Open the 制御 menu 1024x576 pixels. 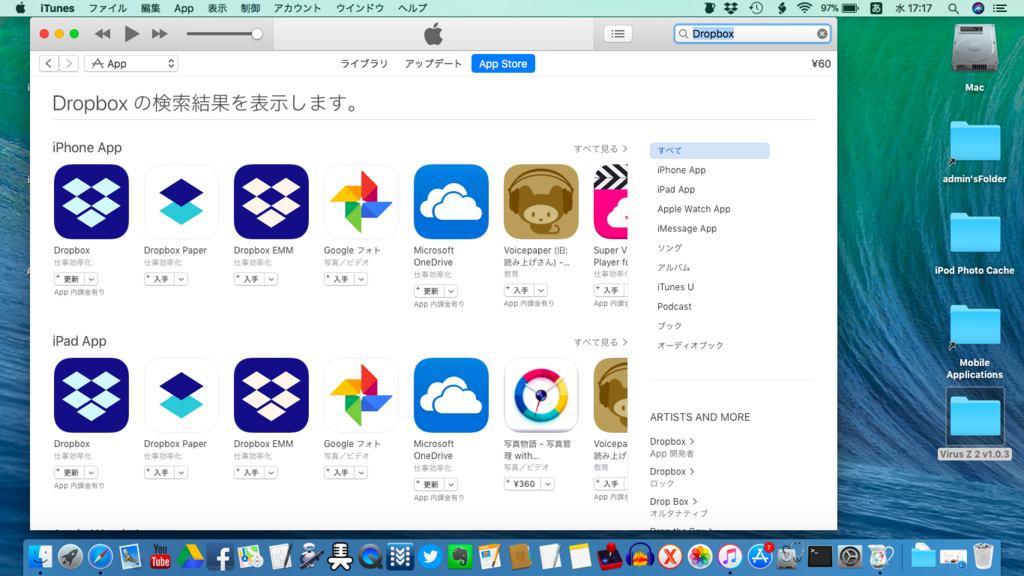pyautogui.click(x=250, y=8)
